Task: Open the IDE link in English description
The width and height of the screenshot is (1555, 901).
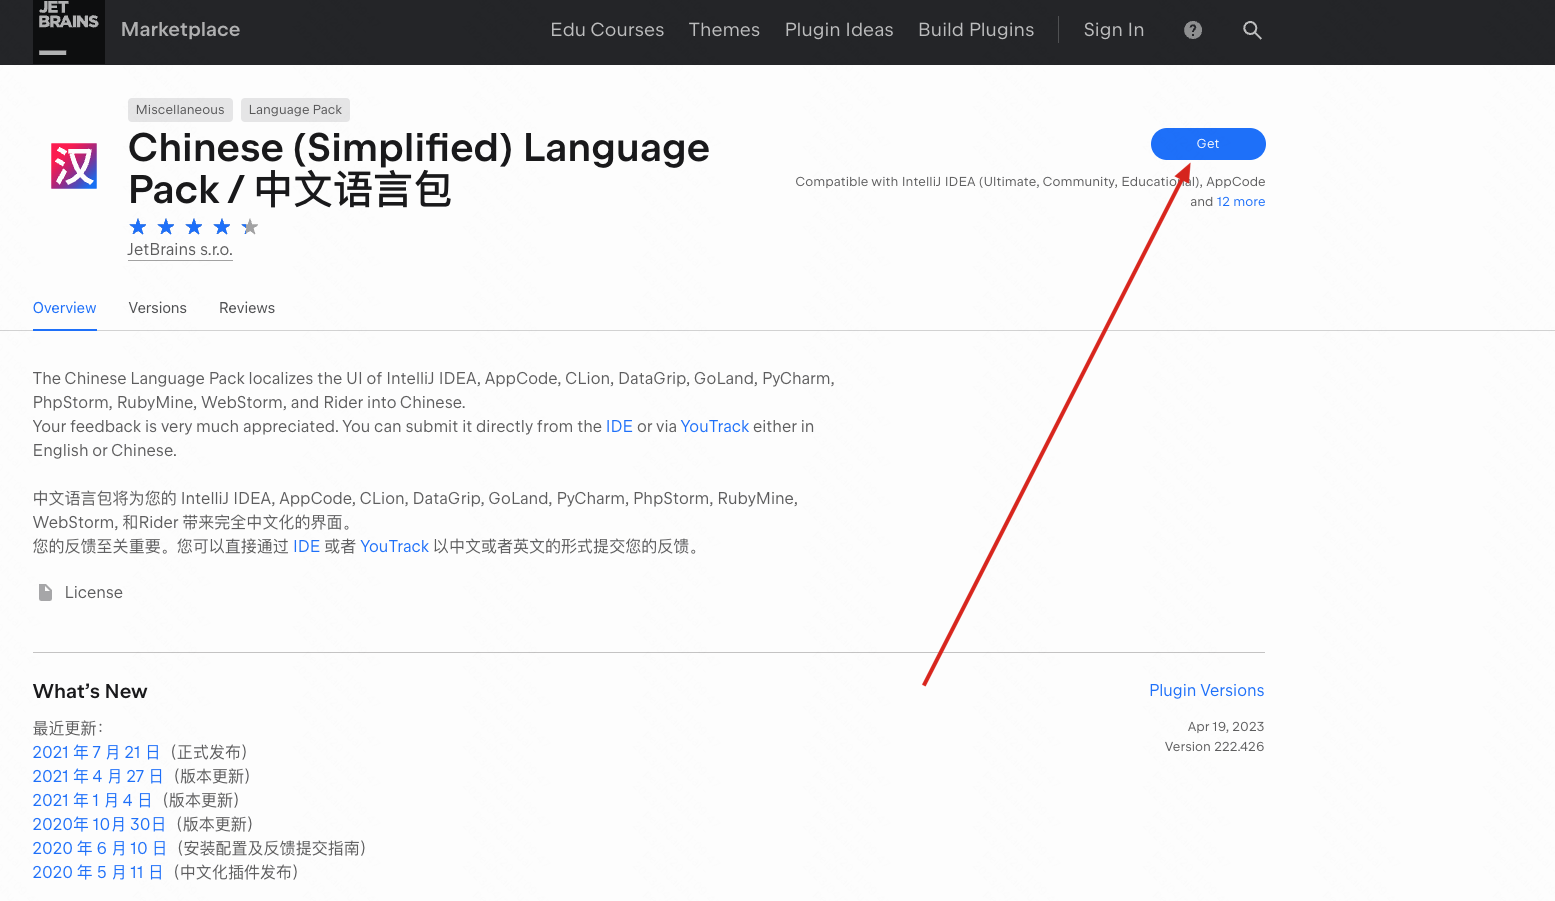Action: (x=619, y=426)
